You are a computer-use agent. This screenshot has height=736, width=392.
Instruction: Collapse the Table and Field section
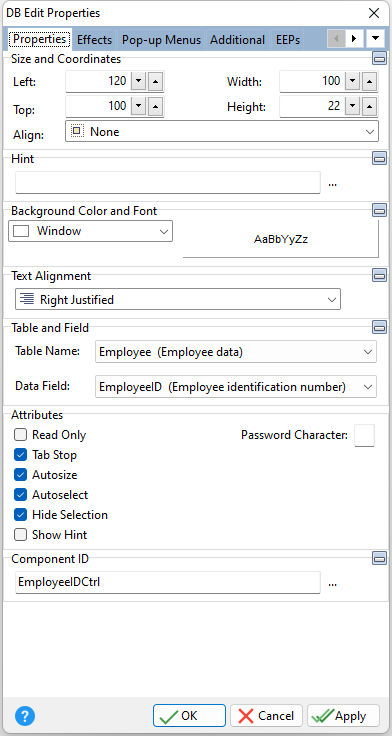(379, 327)
